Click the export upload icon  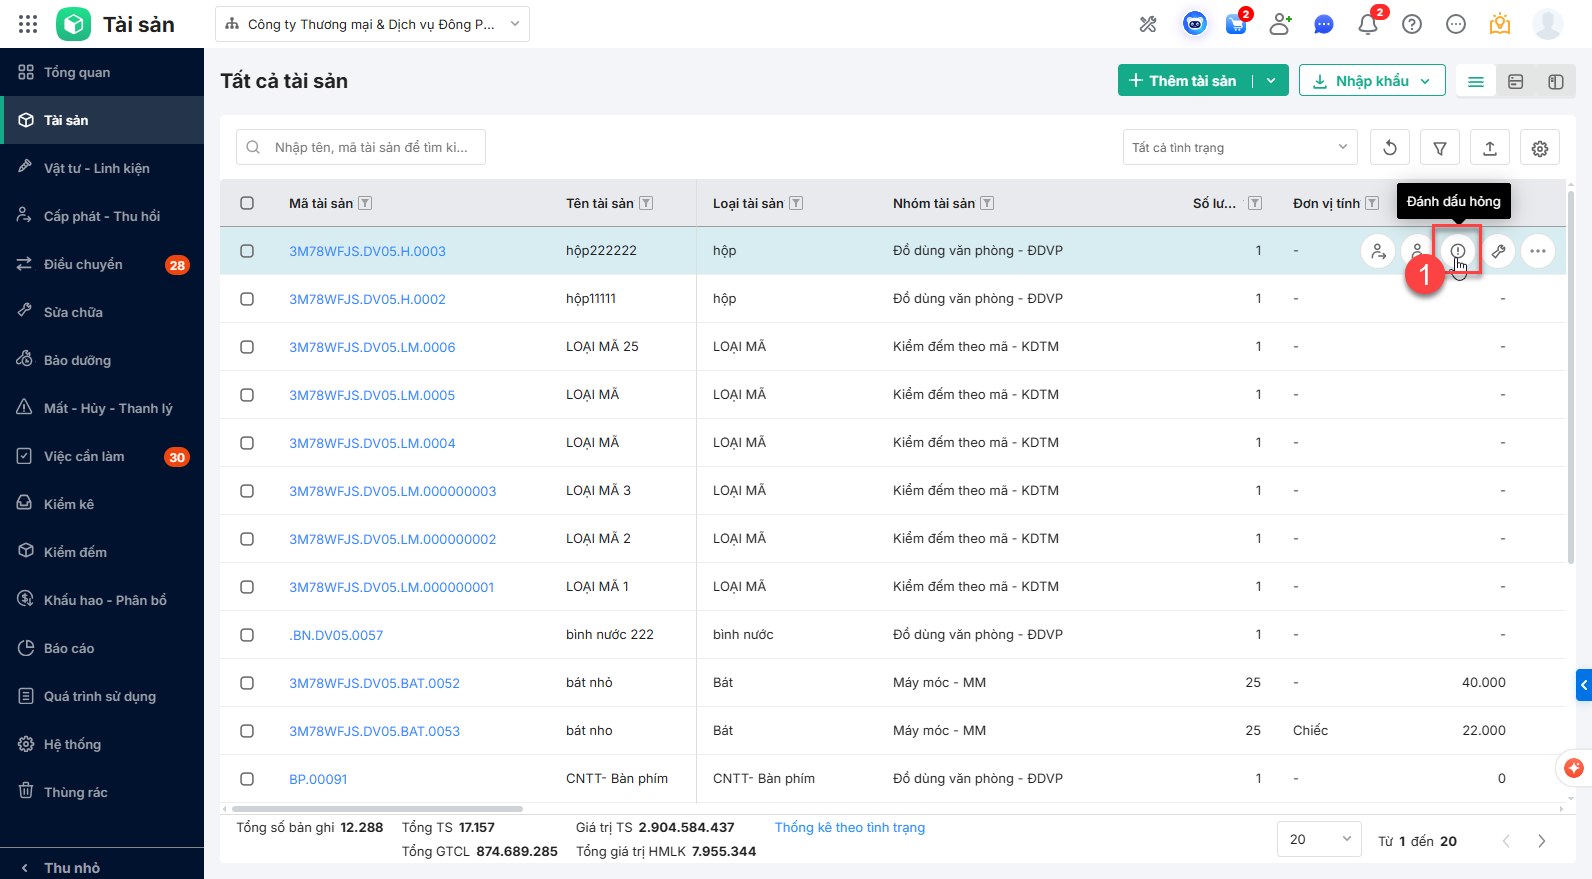pyautogui.click(x=1489, y=148)
